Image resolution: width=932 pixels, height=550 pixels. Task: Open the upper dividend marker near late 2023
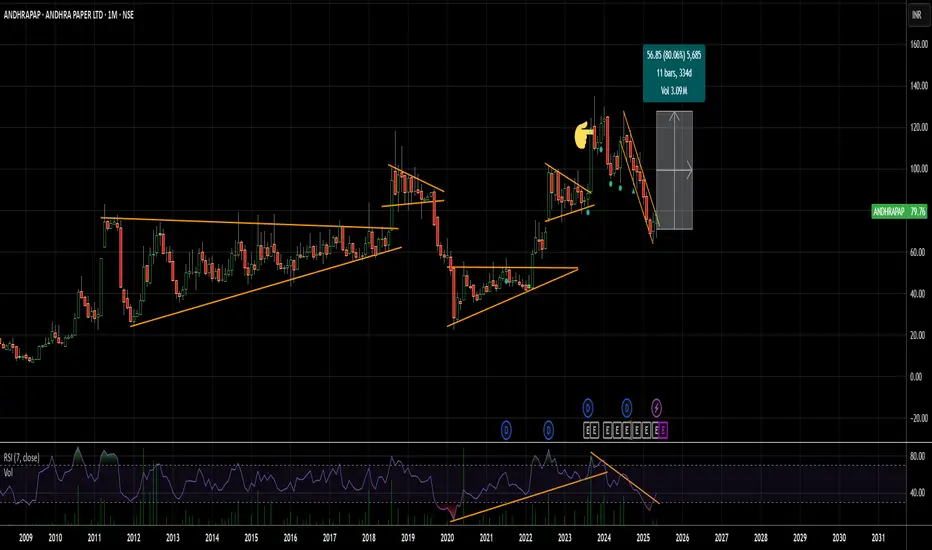588,408
